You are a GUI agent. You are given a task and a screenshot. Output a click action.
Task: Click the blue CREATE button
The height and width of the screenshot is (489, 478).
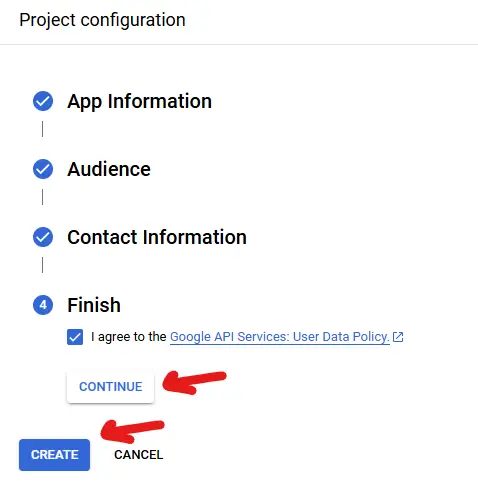[54, 455]
